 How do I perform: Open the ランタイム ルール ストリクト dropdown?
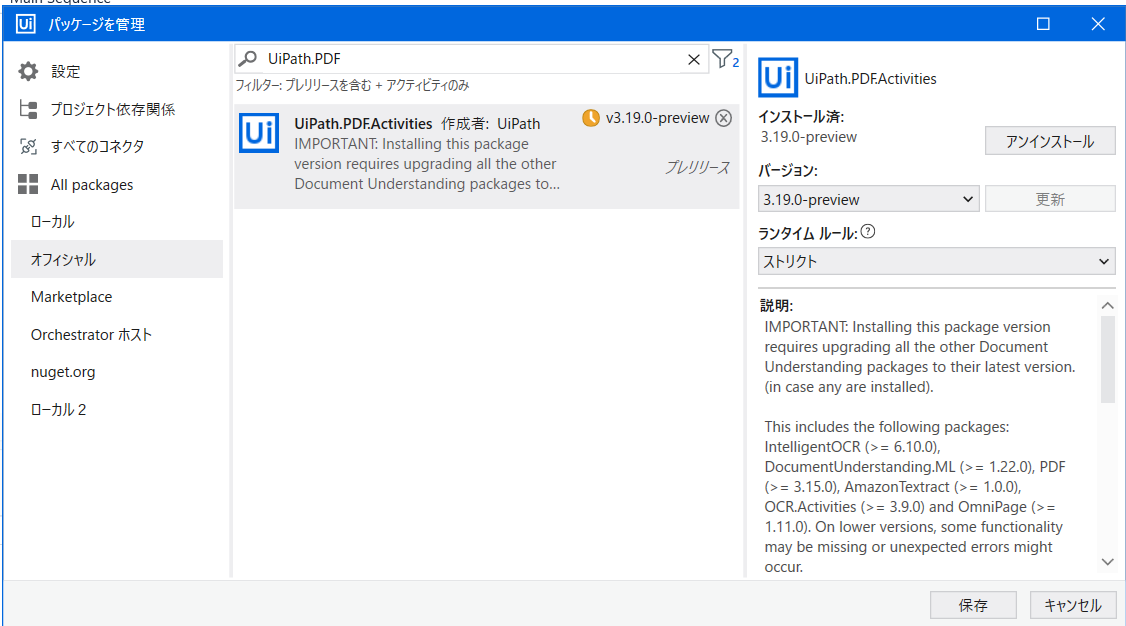click(x=936, y=261)
